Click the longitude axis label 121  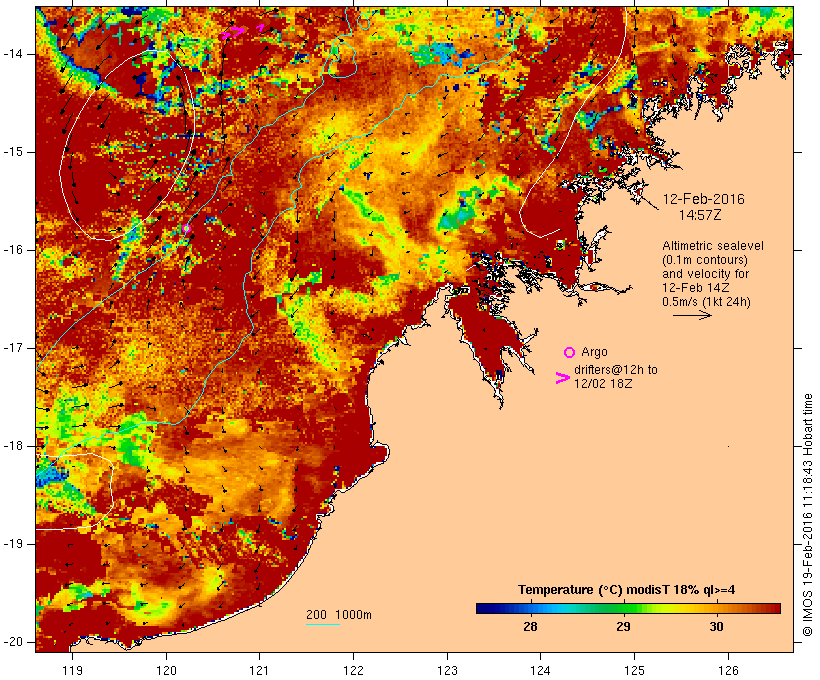click(259, 671)
